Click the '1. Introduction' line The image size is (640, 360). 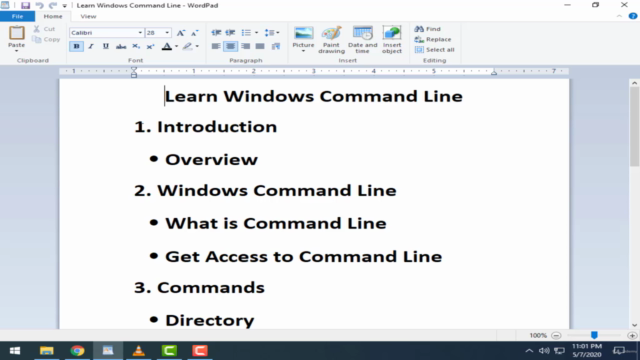(206, 127)
